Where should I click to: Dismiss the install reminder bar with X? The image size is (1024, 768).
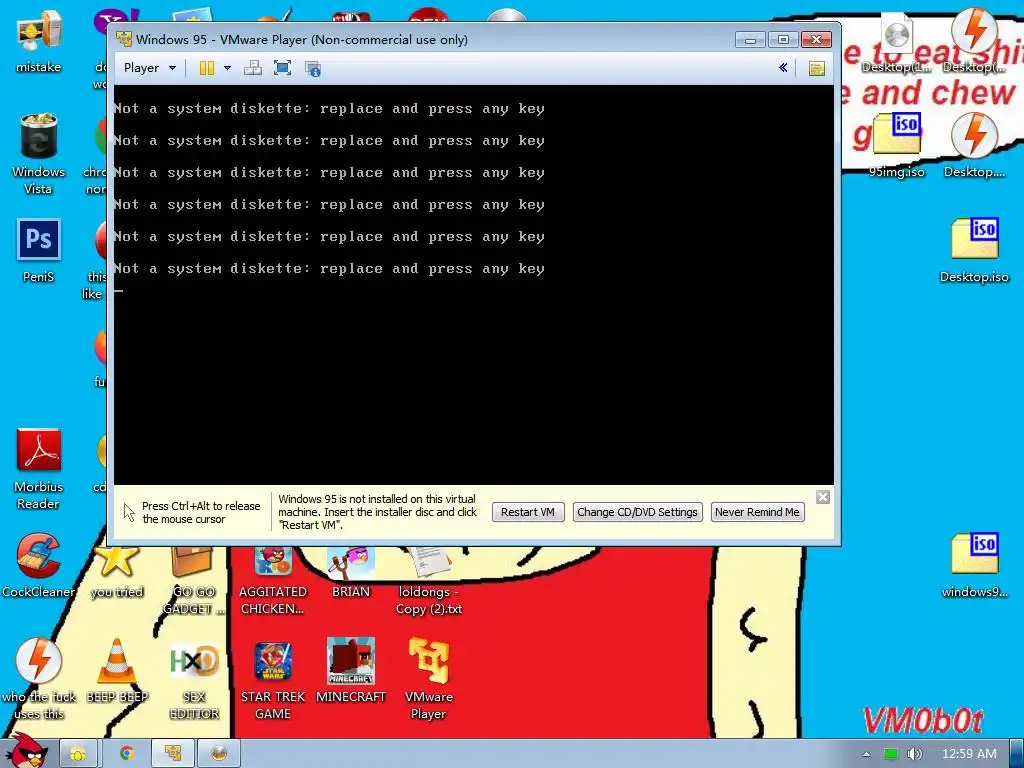pyautogui.click(x=823, y=497)
